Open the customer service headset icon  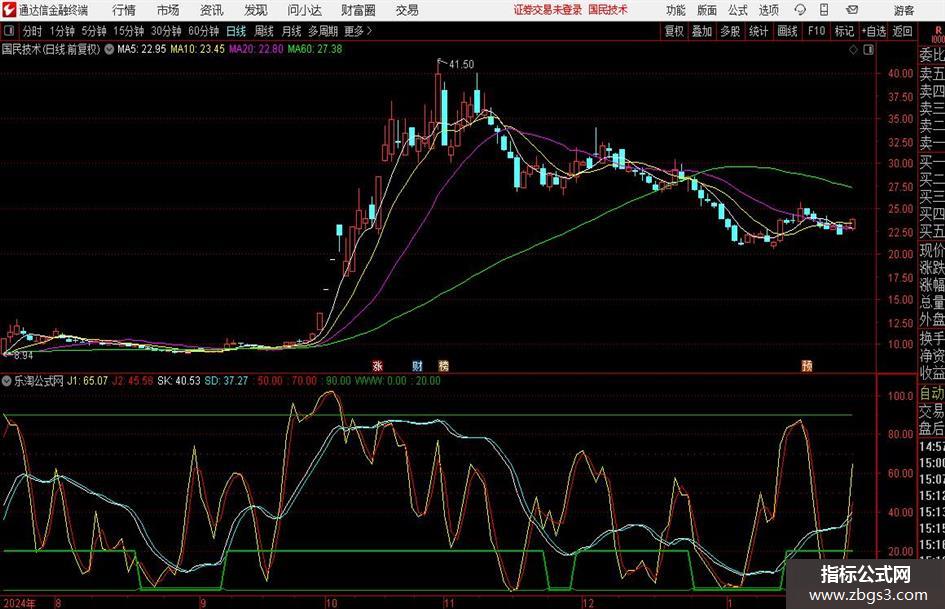pos(800,10)
